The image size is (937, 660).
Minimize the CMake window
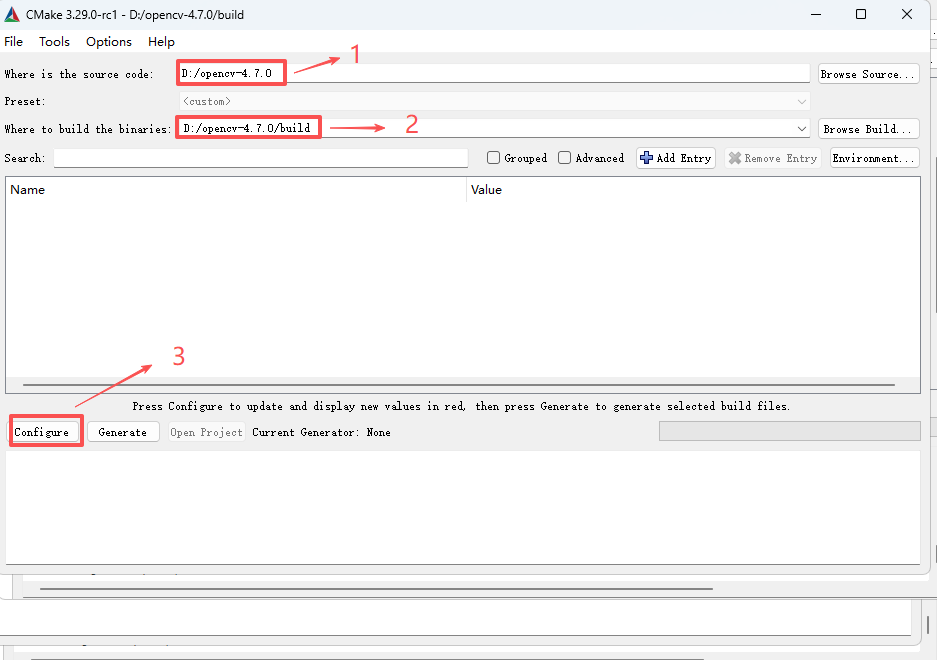click(816, 14)
